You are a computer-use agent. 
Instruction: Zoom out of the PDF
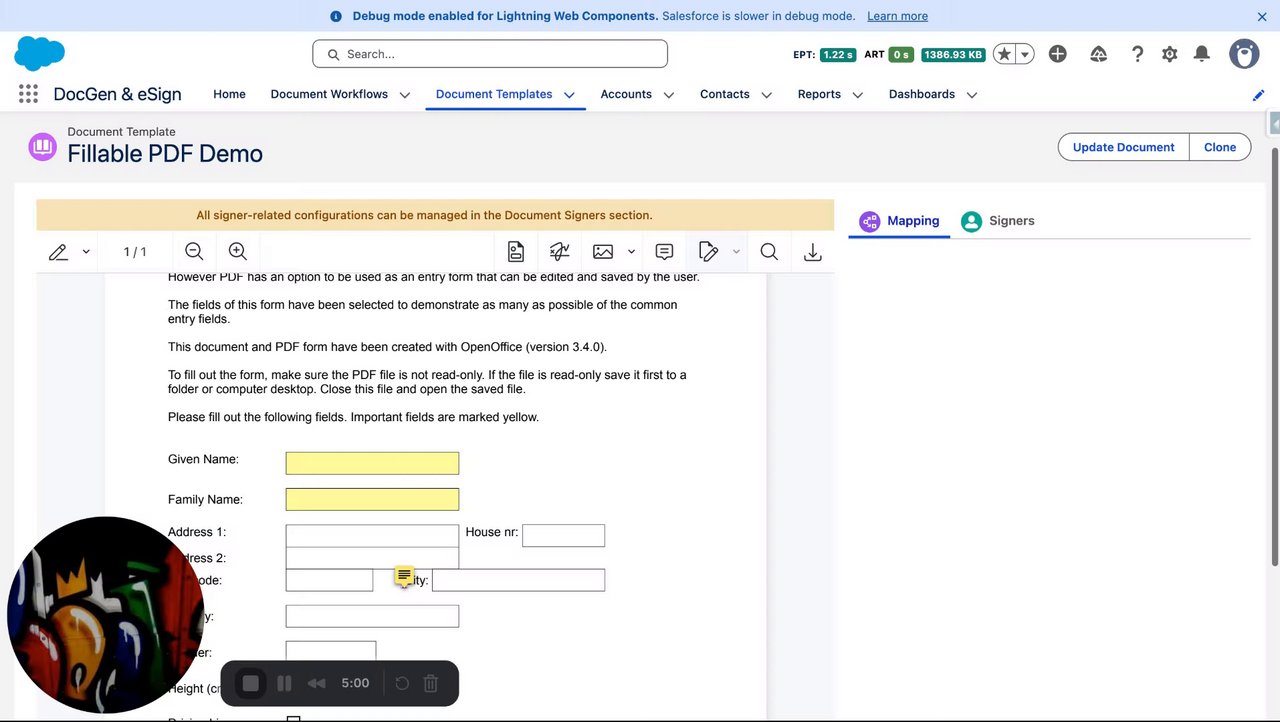tap(194, 252)
